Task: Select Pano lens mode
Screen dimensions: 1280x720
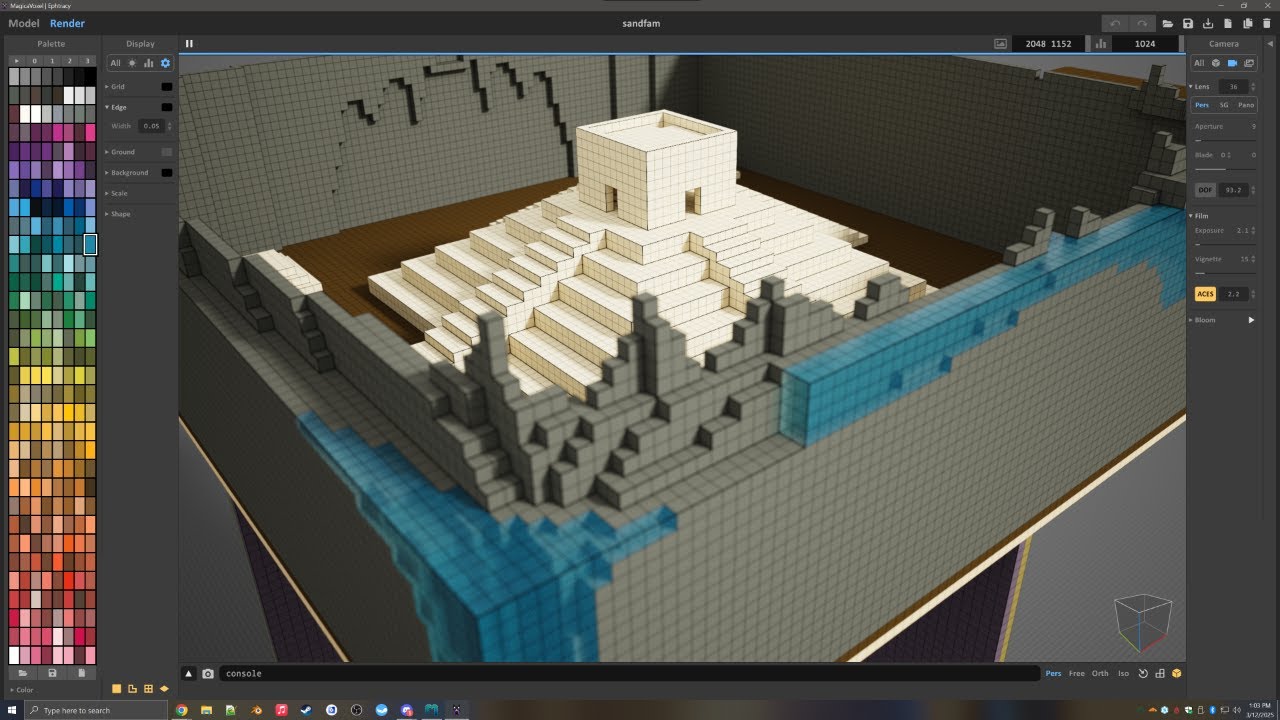Action: pyautogui.click(x=1246, y=105)
